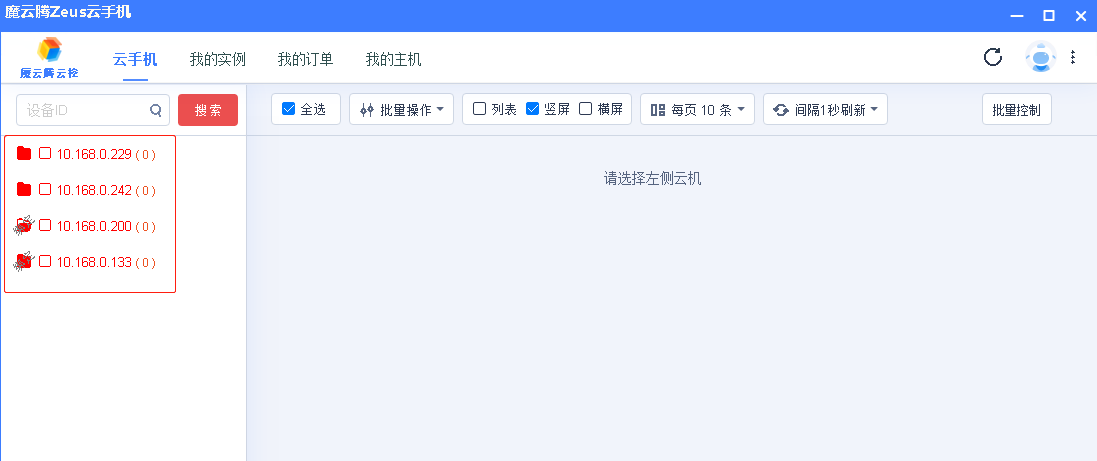
Task: Select the 10.168.0.242 host label
Action: pos(94,190)
